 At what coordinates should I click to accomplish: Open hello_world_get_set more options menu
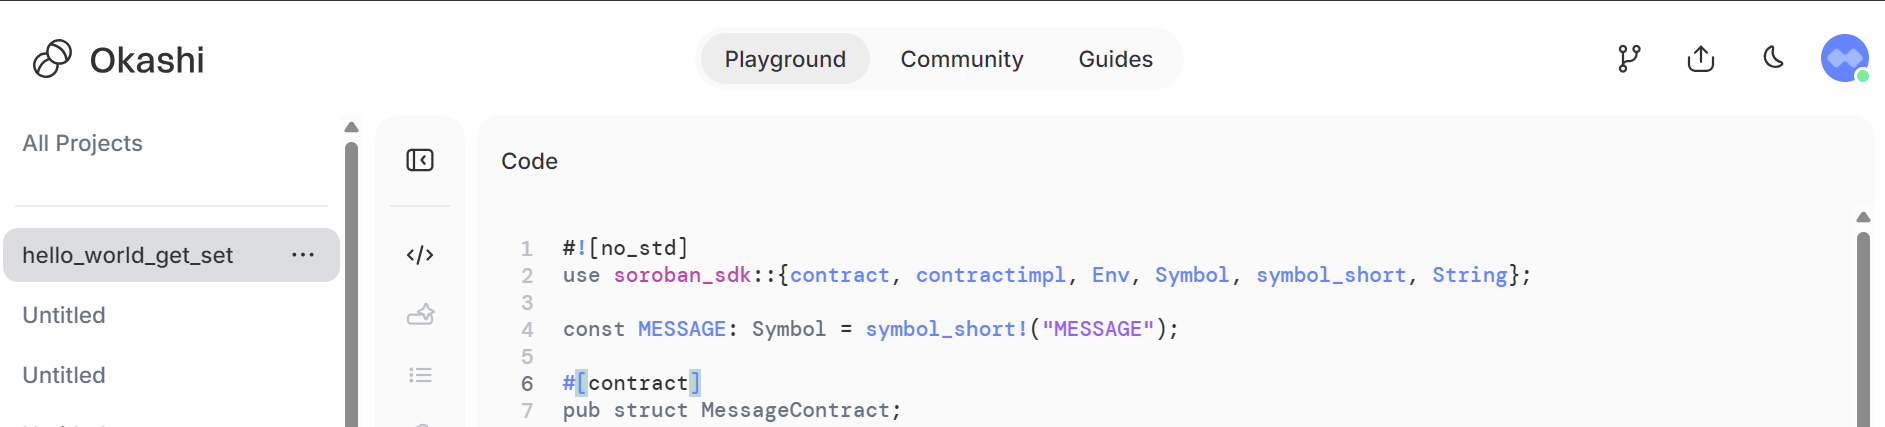click(303, 255)
